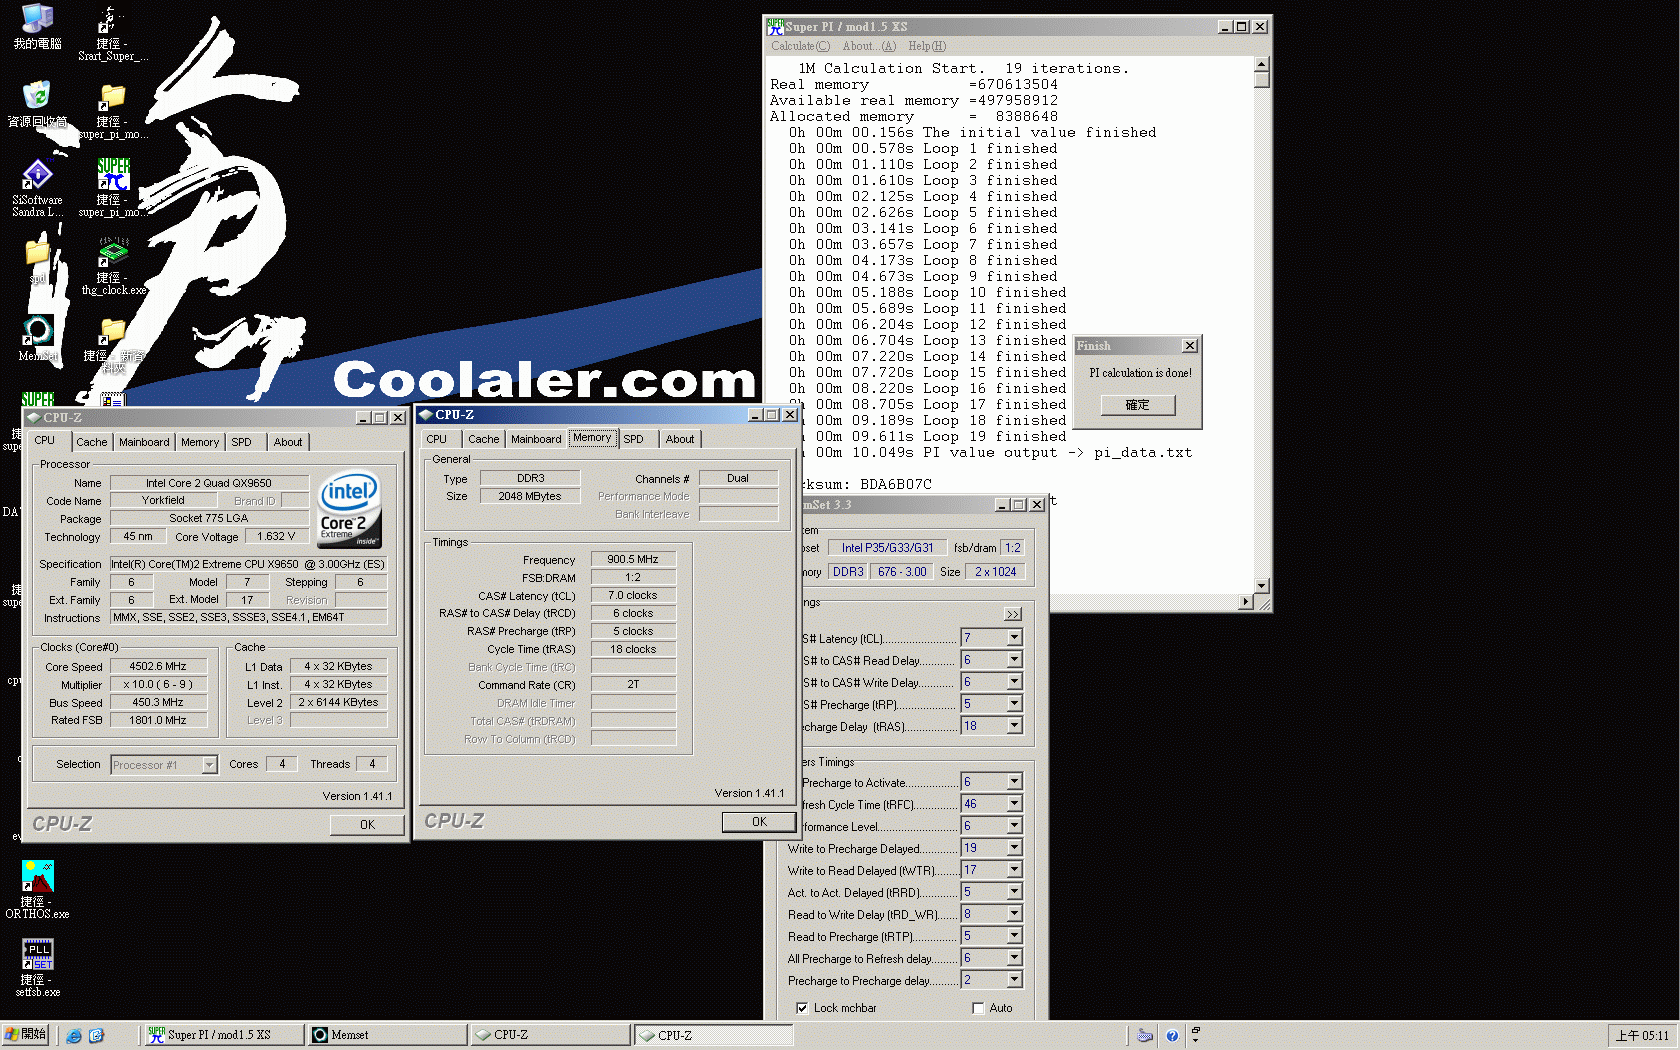The image size is (1680, 1050).
Task: Open the Act. to Act. Delayed (tRRD) dropdown
Action: pos(1014,892)
